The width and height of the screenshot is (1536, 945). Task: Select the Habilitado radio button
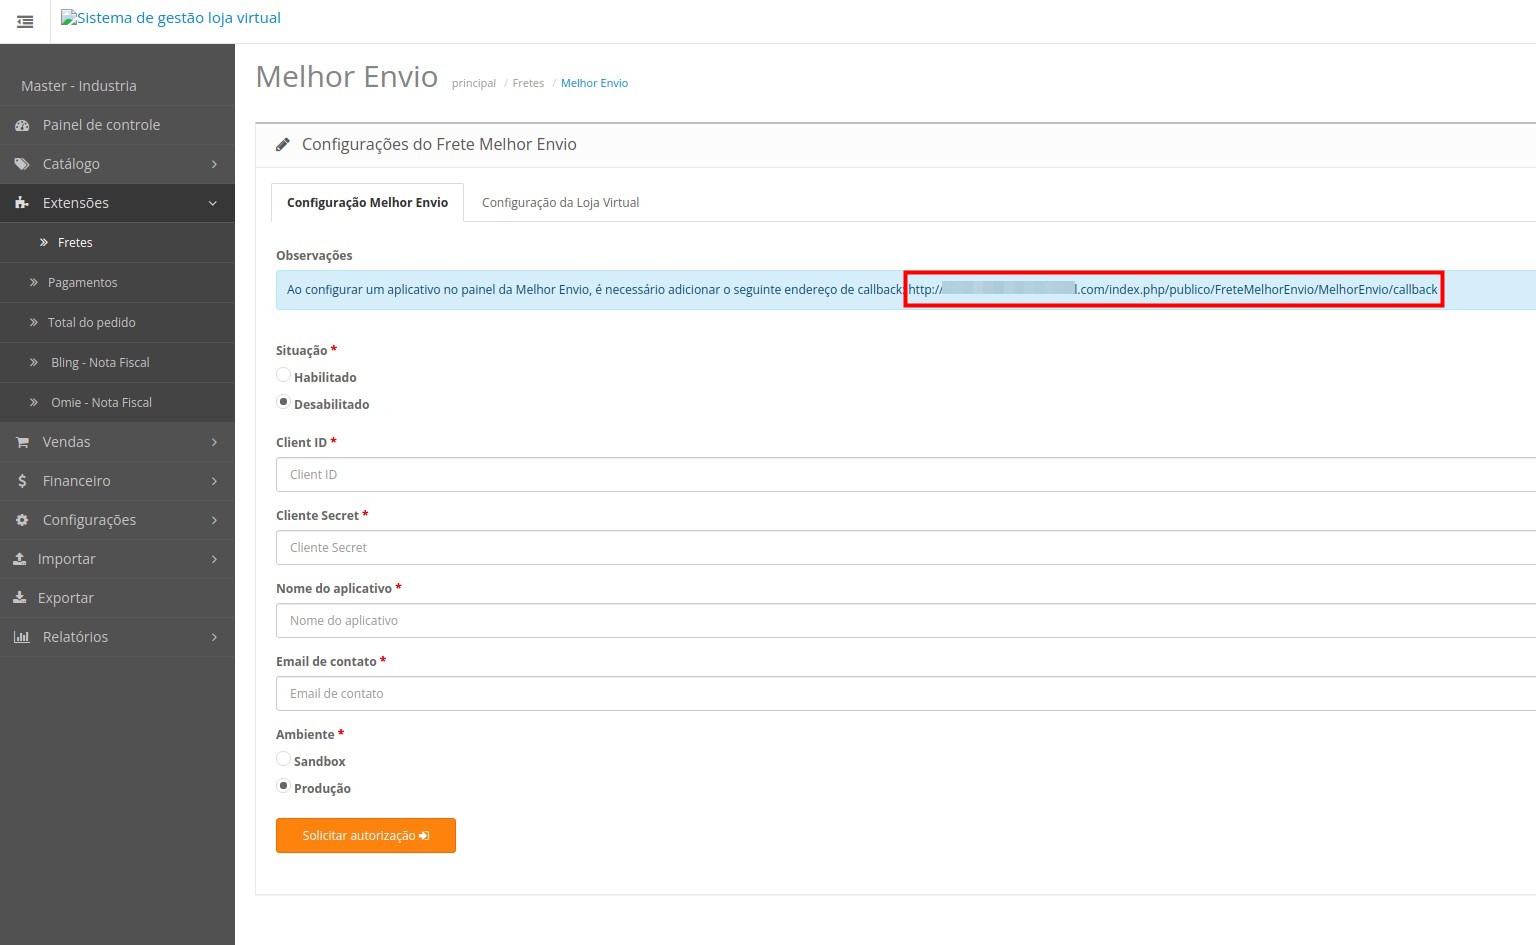[x=284, y=375]
